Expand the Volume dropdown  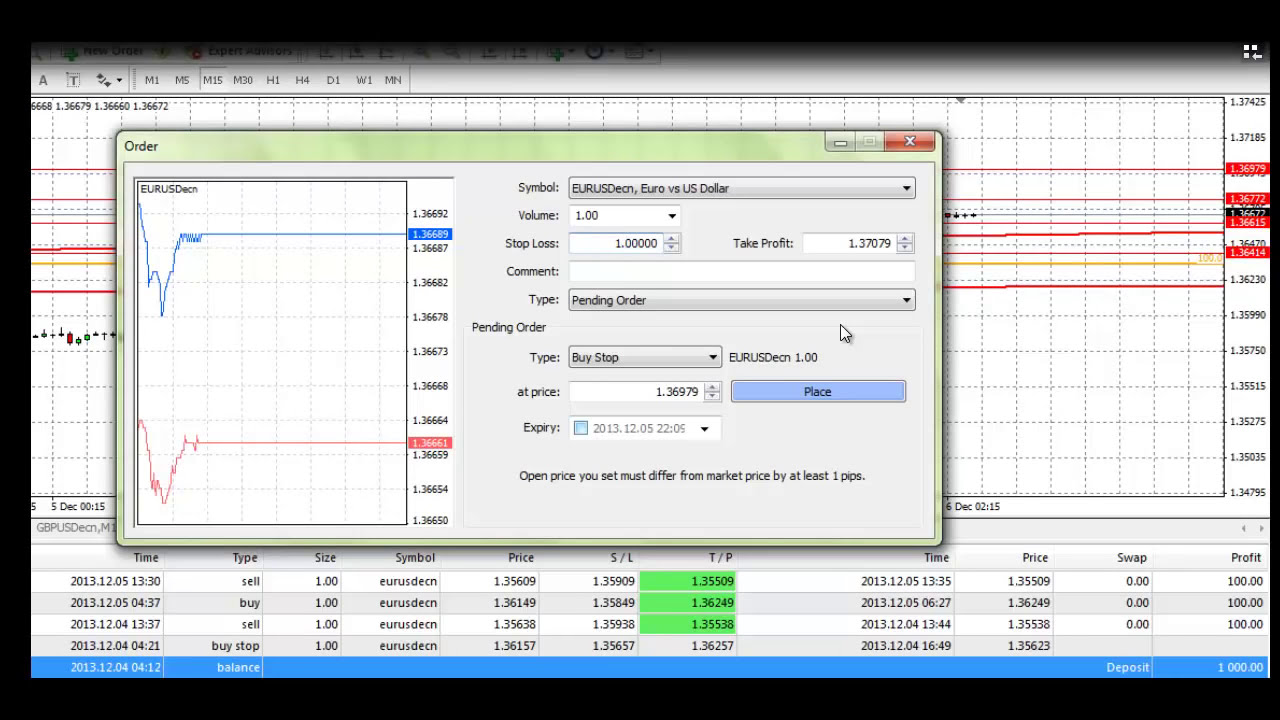click(672, 216)
